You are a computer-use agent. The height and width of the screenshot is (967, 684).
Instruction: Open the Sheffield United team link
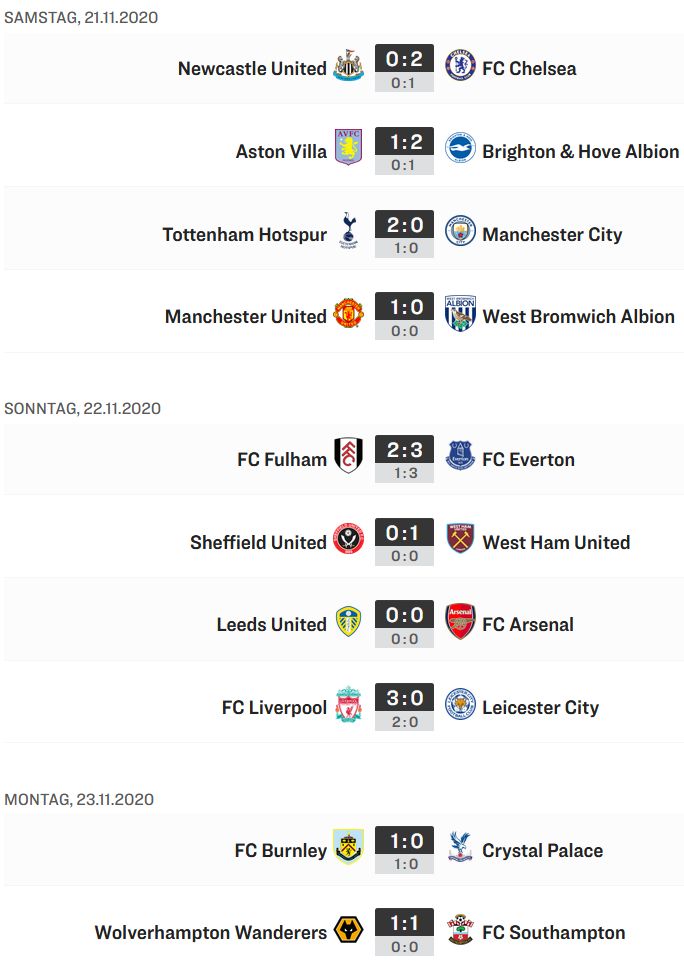coord(258,542)
